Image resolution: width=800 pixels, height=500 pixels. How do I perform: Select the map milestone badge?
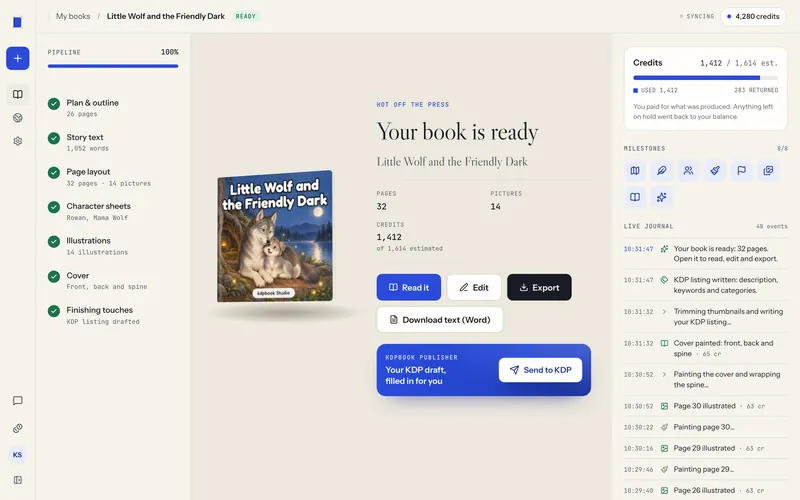(635, 171)
